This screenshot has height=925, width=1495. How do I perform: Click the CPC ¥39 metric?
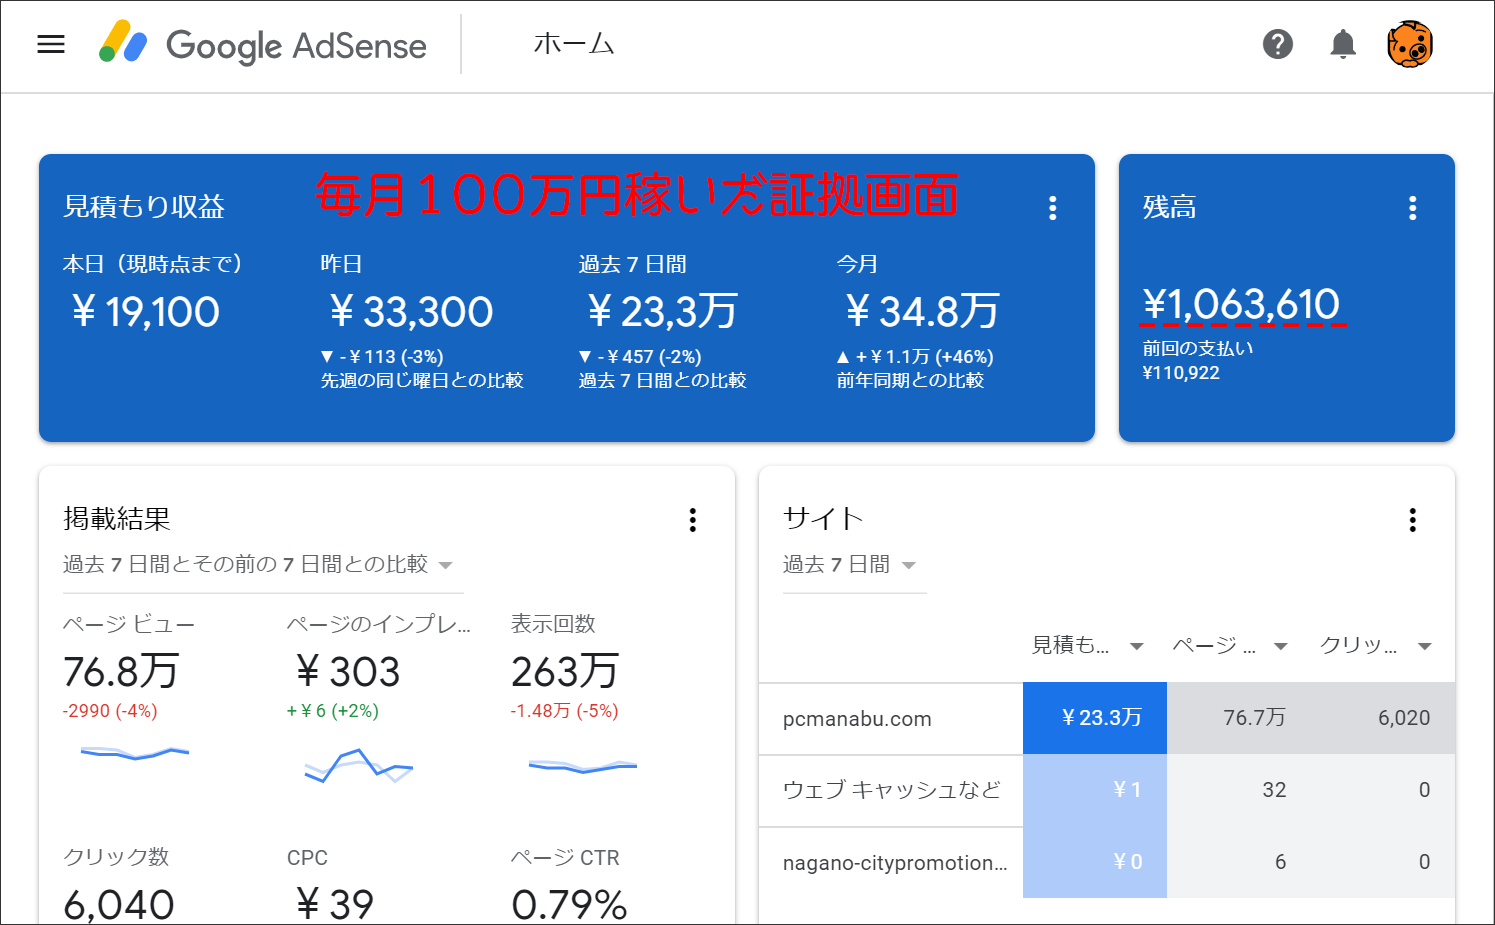coord(335,904)
